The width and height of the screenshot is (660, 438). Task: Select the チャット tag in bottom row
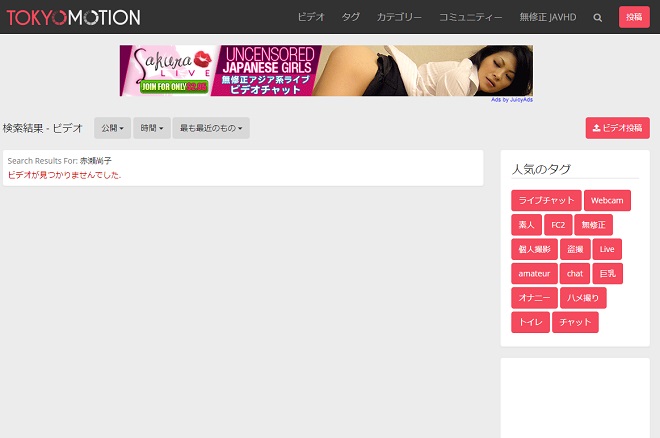coord(575,322)
